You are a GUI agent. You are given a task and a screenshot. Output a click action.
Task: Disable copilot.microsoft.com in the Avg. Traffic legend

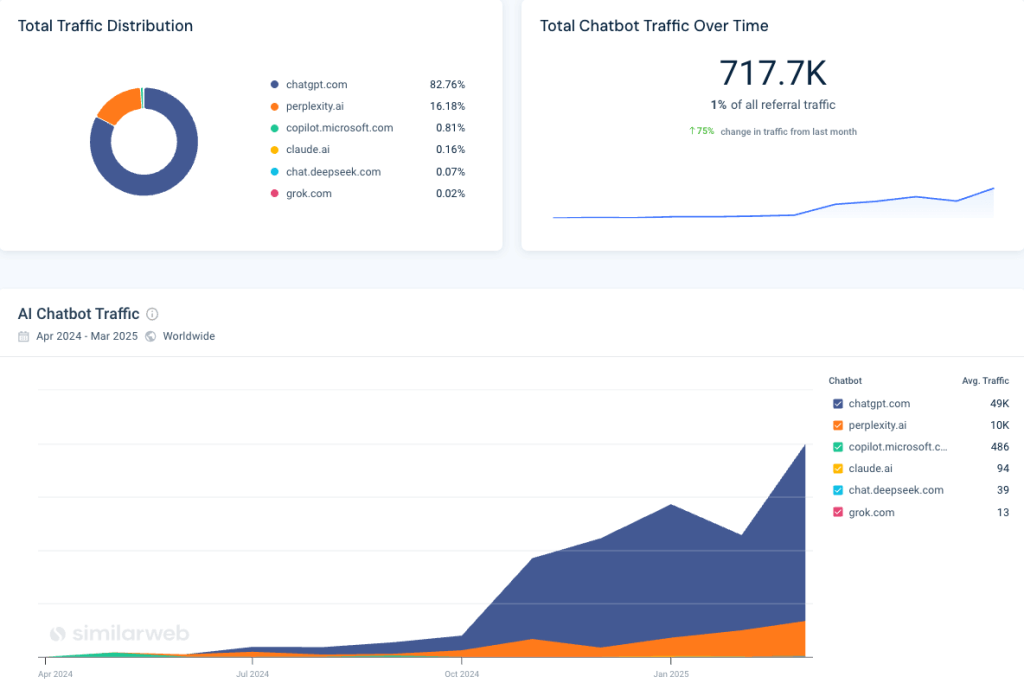pos(840,447)
